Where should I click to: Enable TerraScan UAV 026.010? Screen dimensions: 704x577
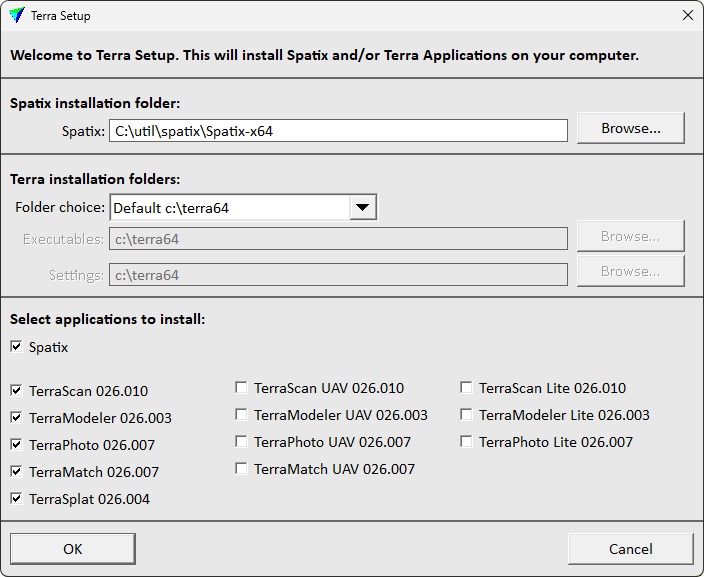[x=241, y=388]
